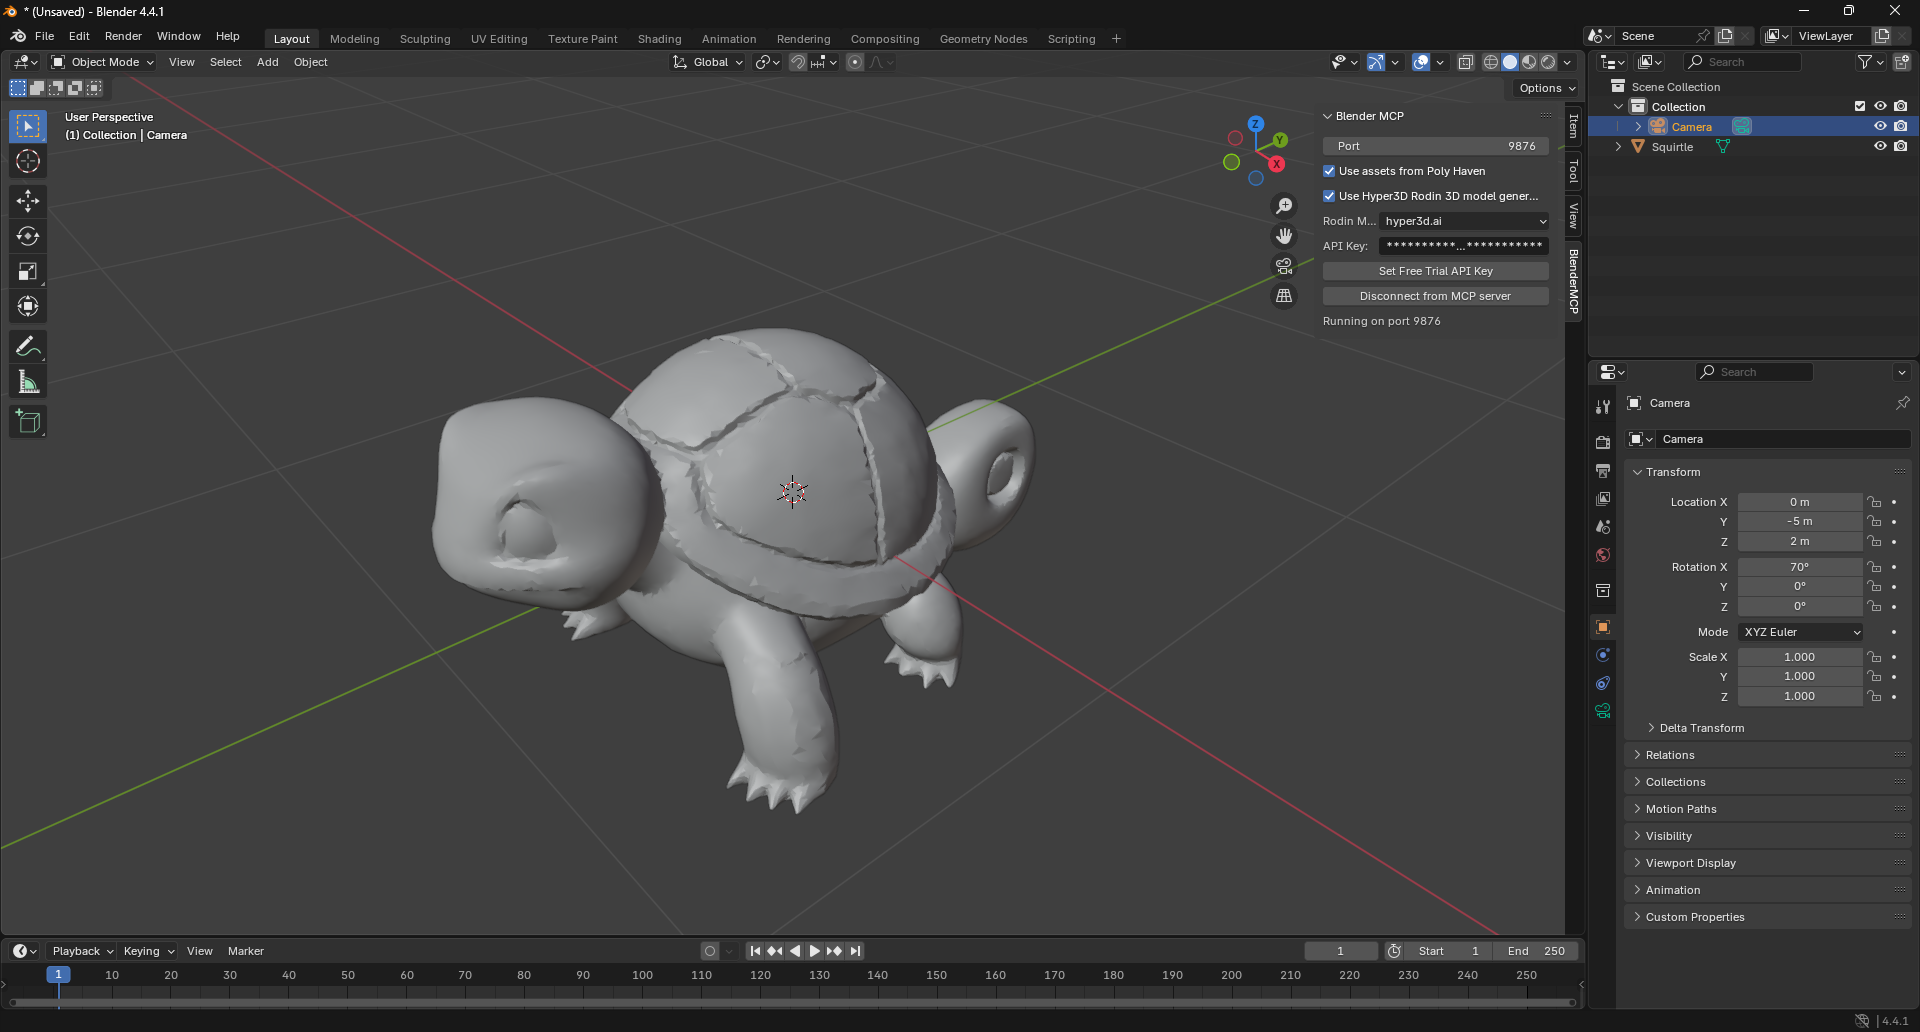Open the Object properties tab

coord(1603,627)
